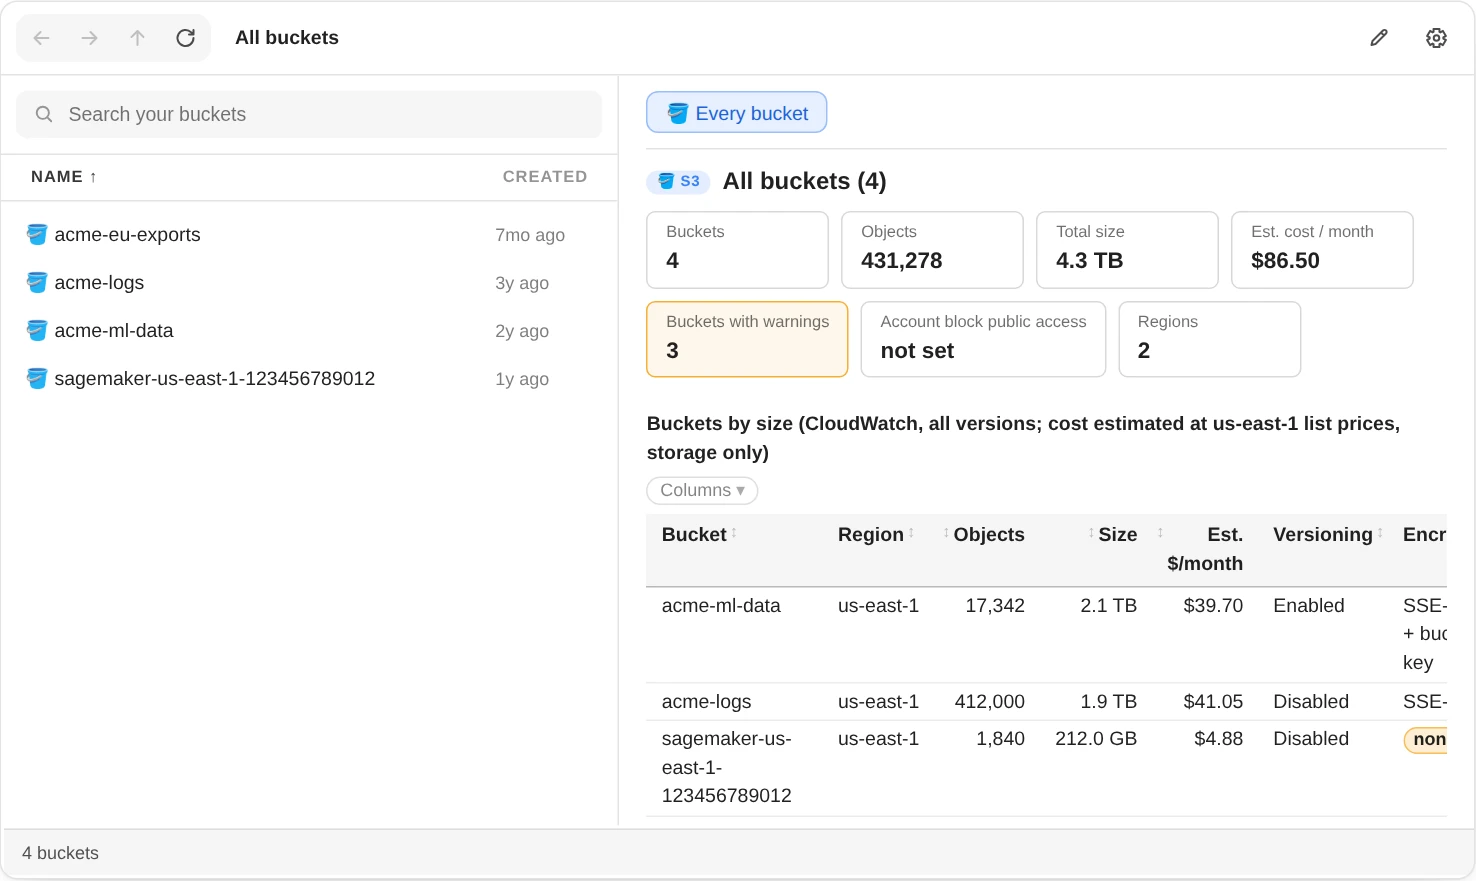Click the bucket icon beside acme-logs in the list
Viewport: 1476px width, 881px height.
[x=37, y=283]
